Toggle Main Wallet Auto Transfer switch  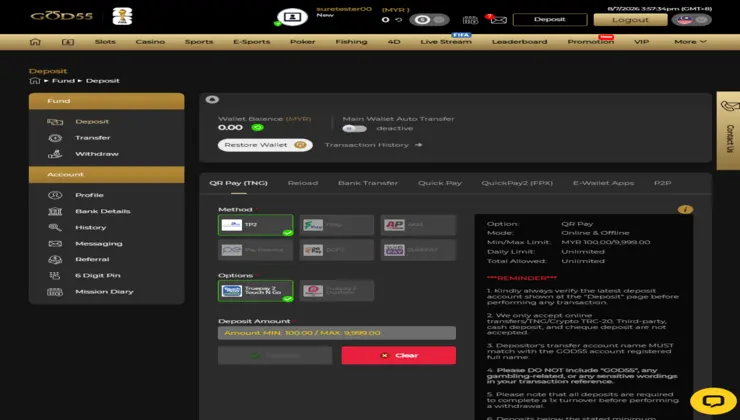pyautogui.click(x=354, y=128)
